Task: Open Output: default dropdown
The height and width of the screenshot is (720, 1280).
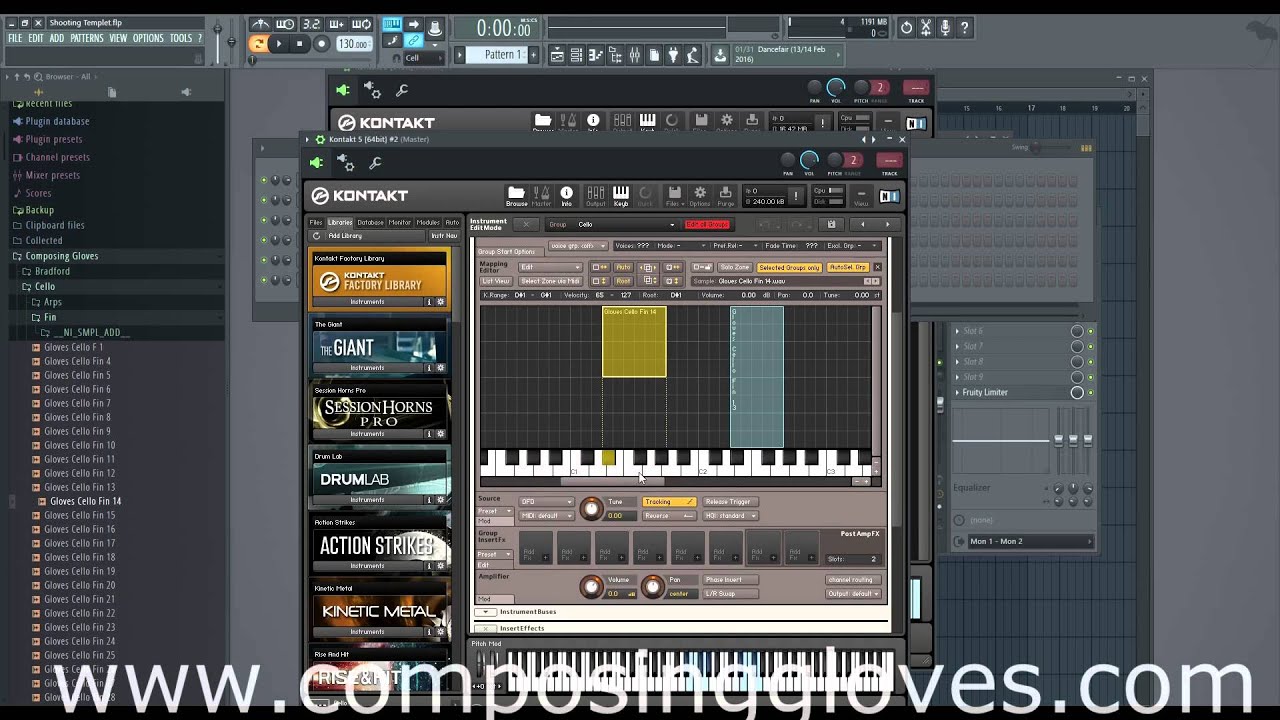Action: coord(854,594)
